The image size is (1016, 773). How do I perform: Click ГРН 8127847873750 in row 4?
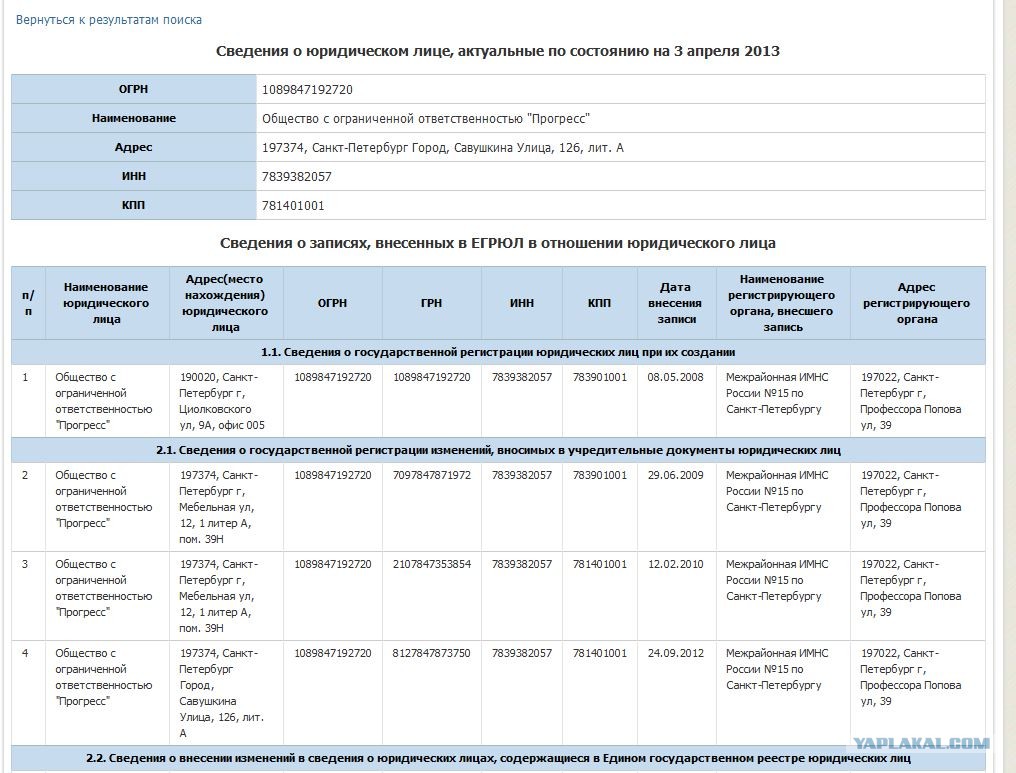click(x=432, y=653)
